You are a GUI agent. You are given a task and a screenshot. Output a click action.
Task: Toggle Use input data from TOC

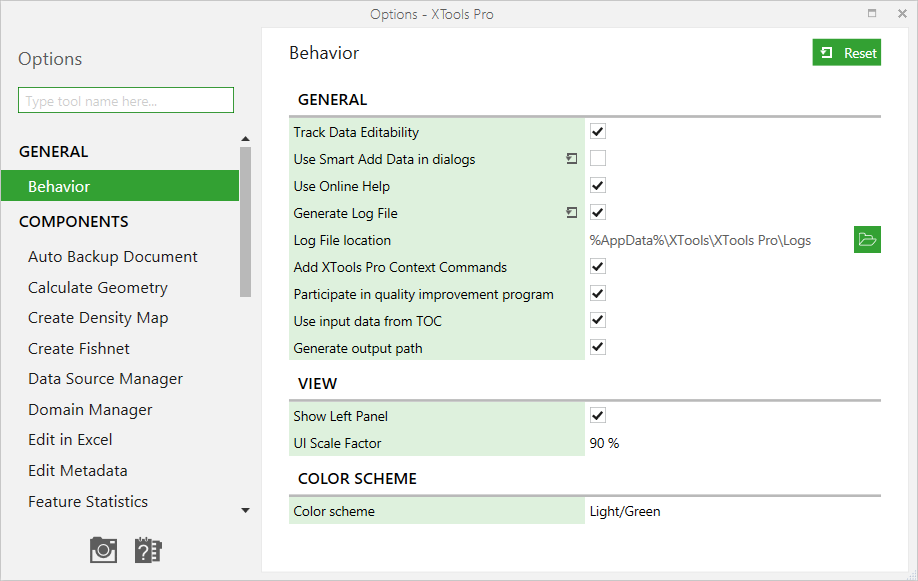[x=598, y=320]
